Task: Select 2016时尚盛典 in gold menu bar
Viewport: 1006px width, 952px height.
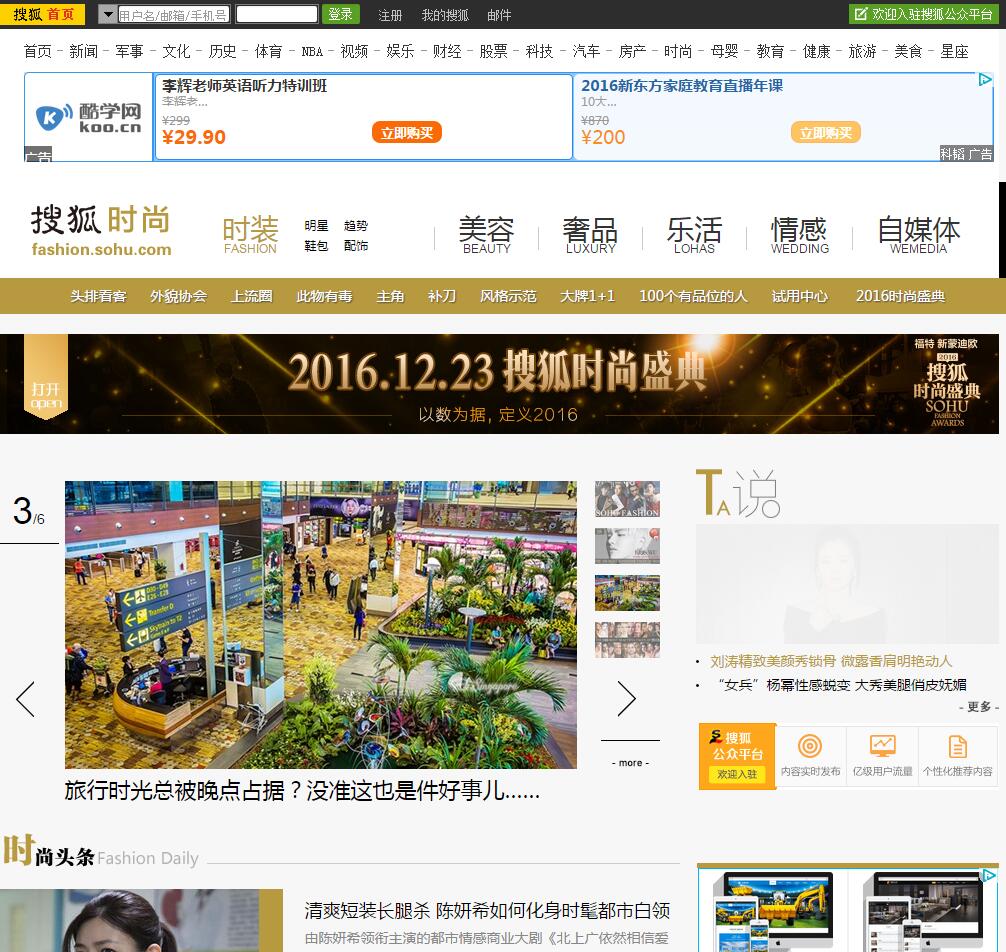Action: point(900,296)
